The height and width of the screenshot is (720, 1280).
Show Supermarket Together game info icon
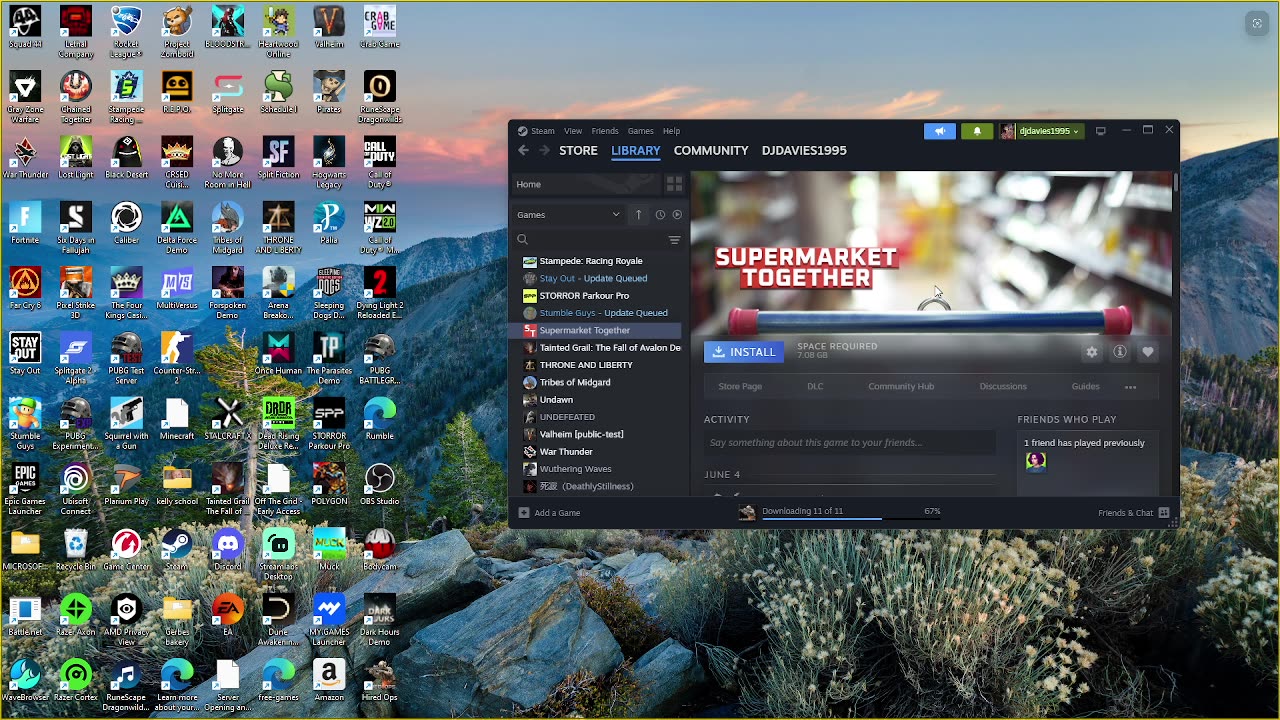[1120, 352]
